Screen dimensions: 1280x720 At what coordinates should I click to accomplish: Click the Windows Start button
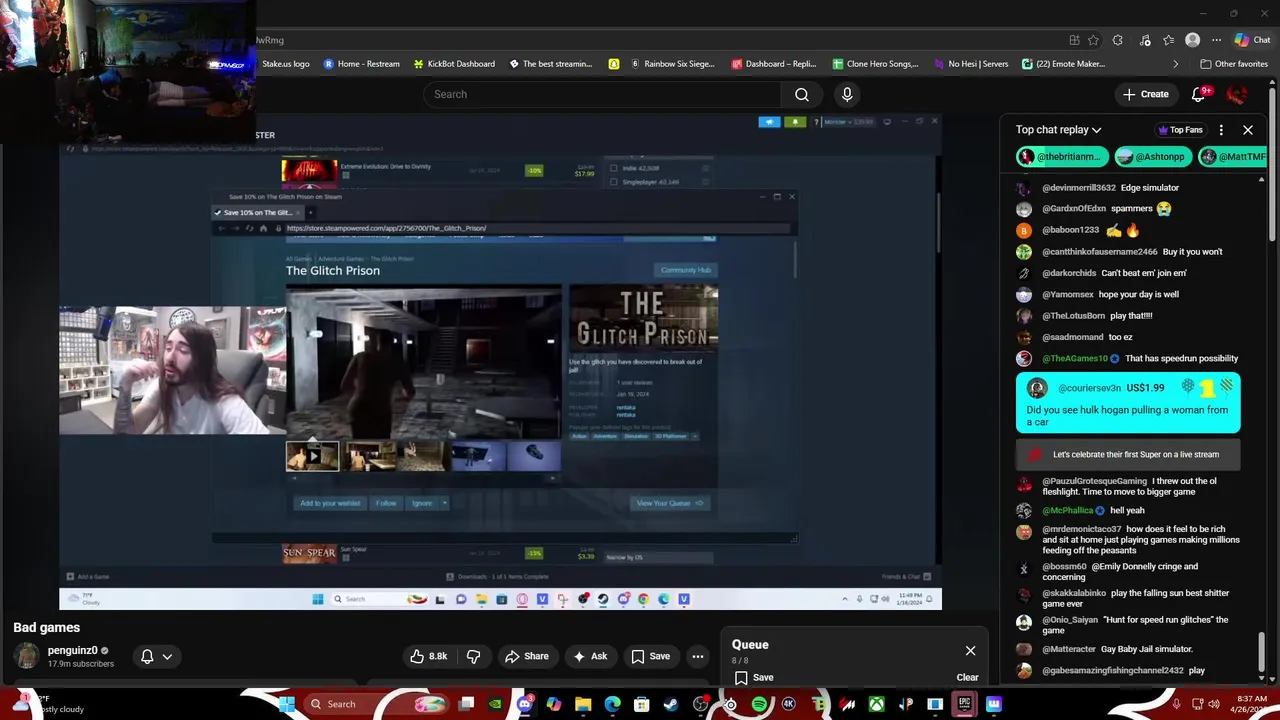[286, 704]
